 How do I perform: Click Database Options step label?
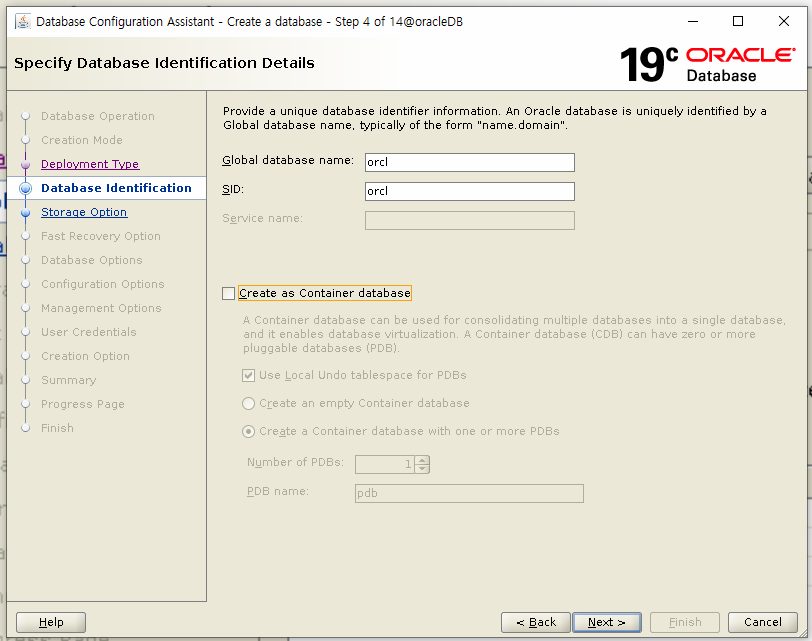92,260
